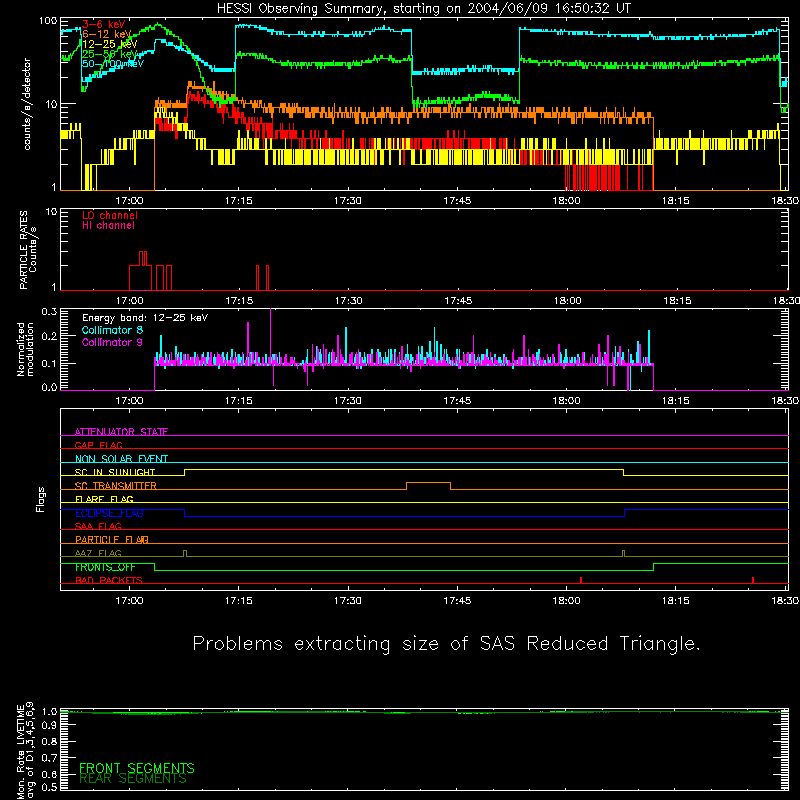Click the ECLIPSE_FLAG label
The height and width of the screenshot is (800, 800).
click(109, 513)
